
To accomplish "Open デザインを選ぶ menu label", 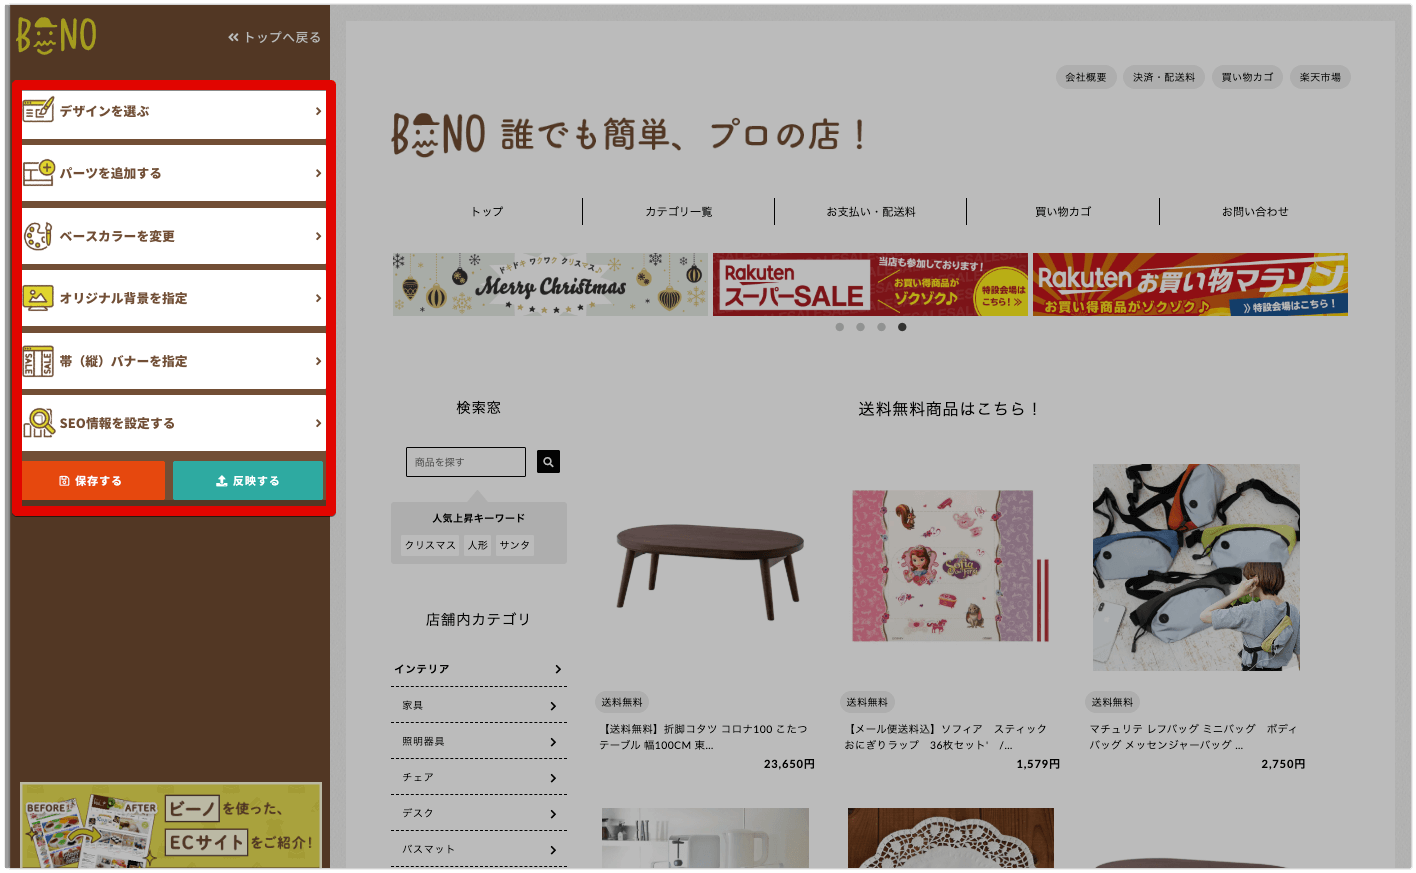I will click(104, 111).
